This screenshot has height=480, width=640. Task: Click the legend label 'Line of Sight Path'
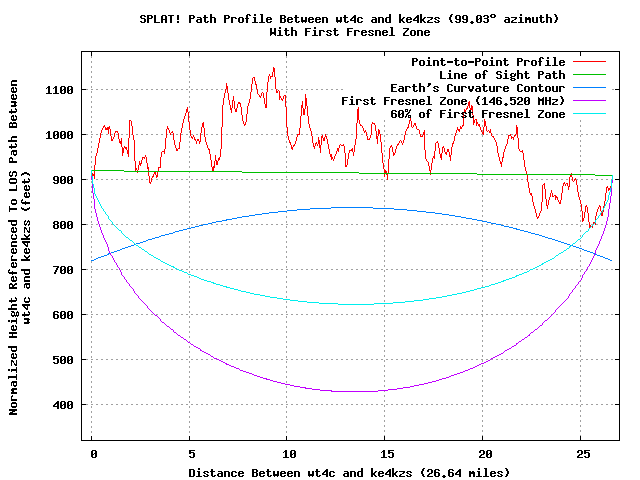tap(502, 75)
